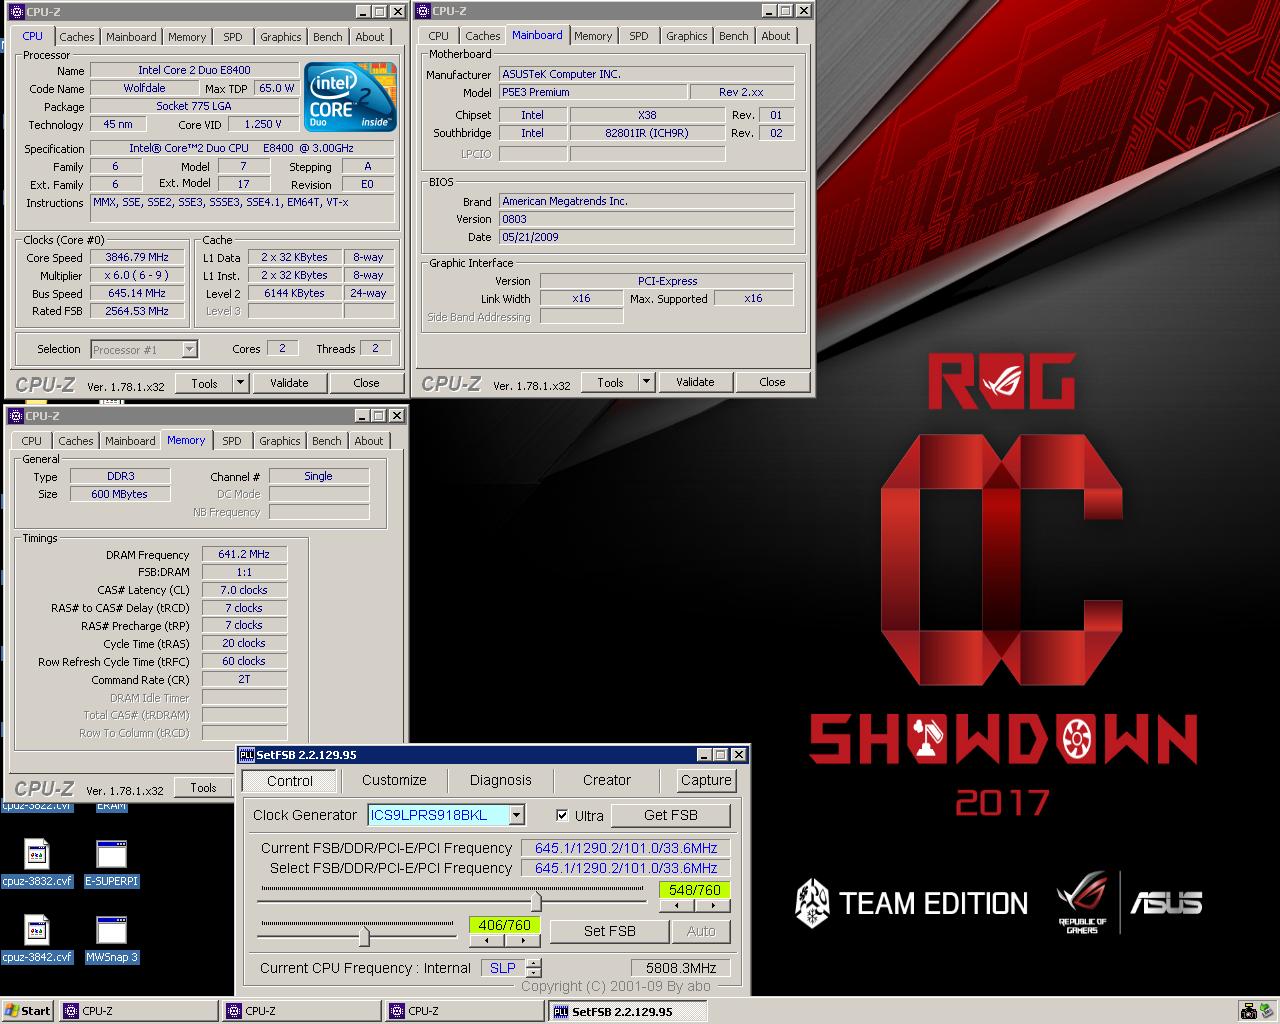This screenshot has width=1280, height=1024.
Task: Open the cpuz-3832.cvf desktop file icon
Action: (x=36, y=853)
